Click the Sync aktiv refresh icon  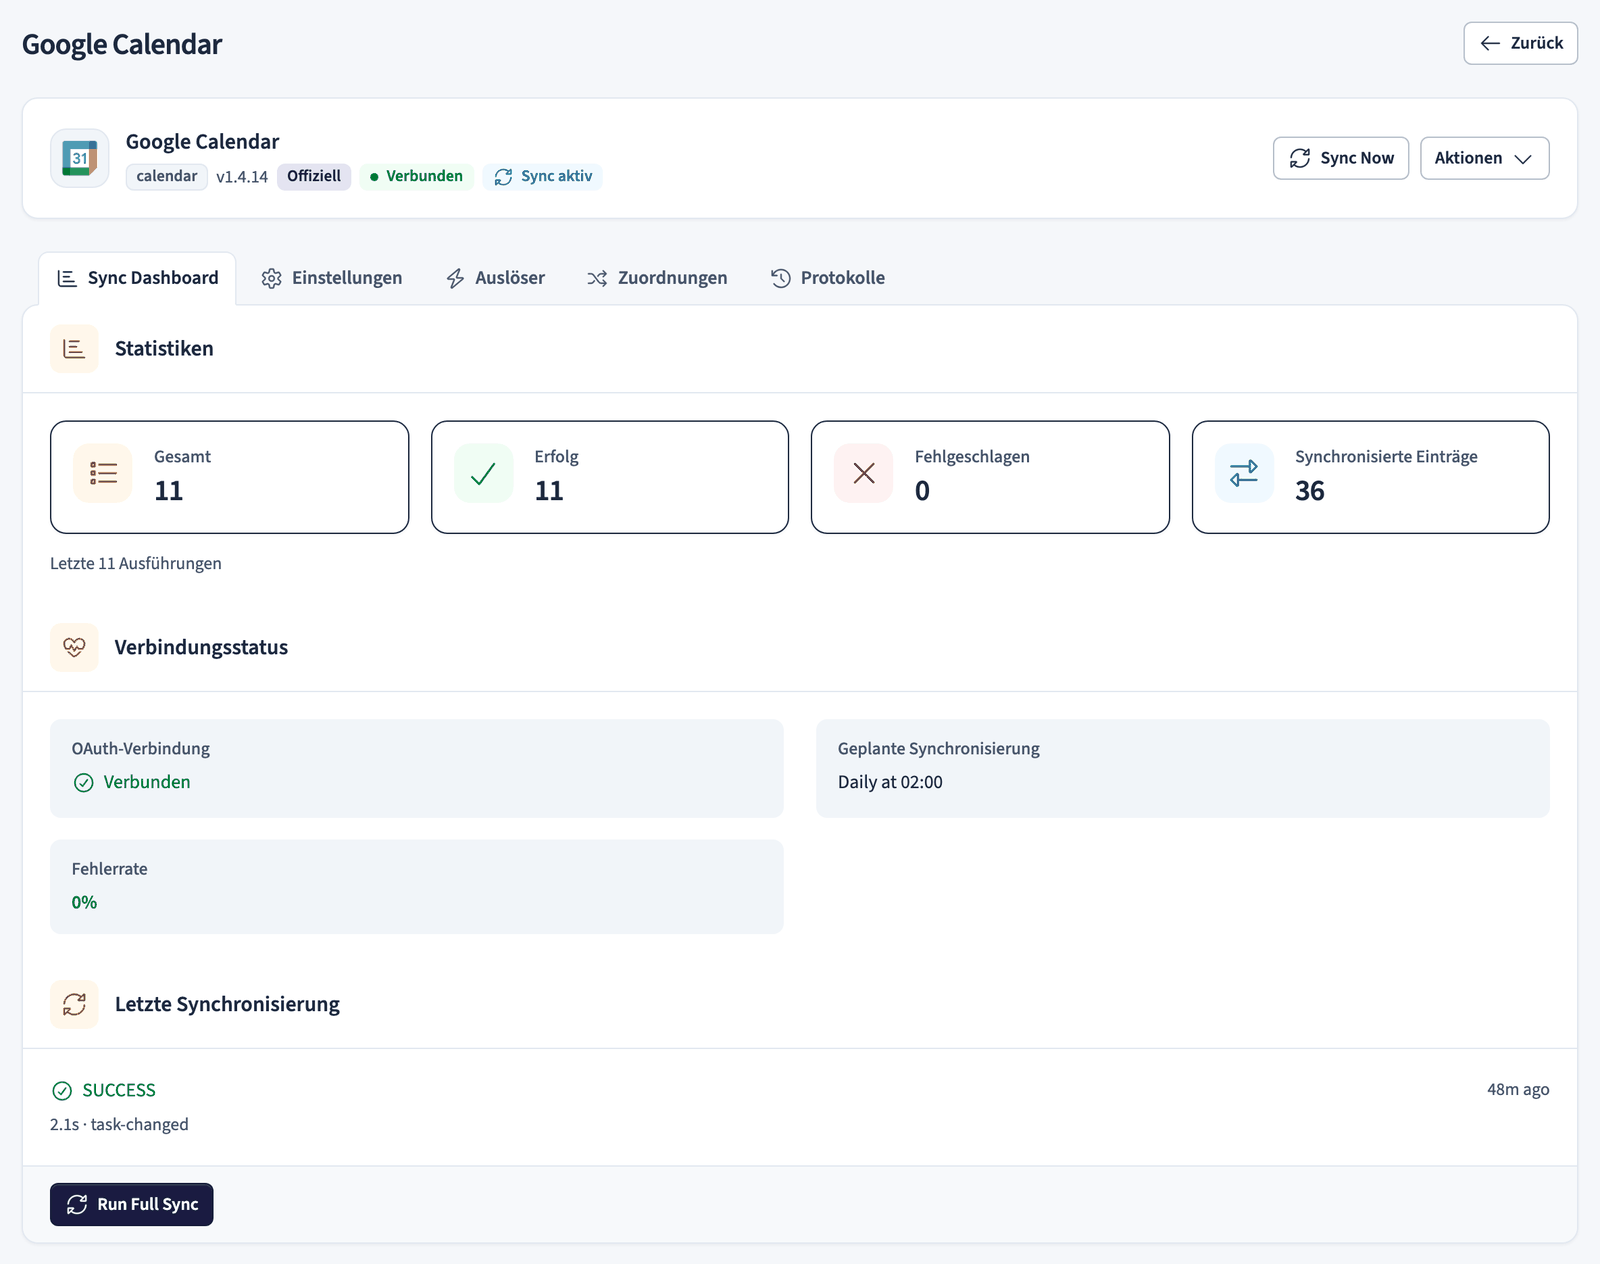(x=503, y=177)
